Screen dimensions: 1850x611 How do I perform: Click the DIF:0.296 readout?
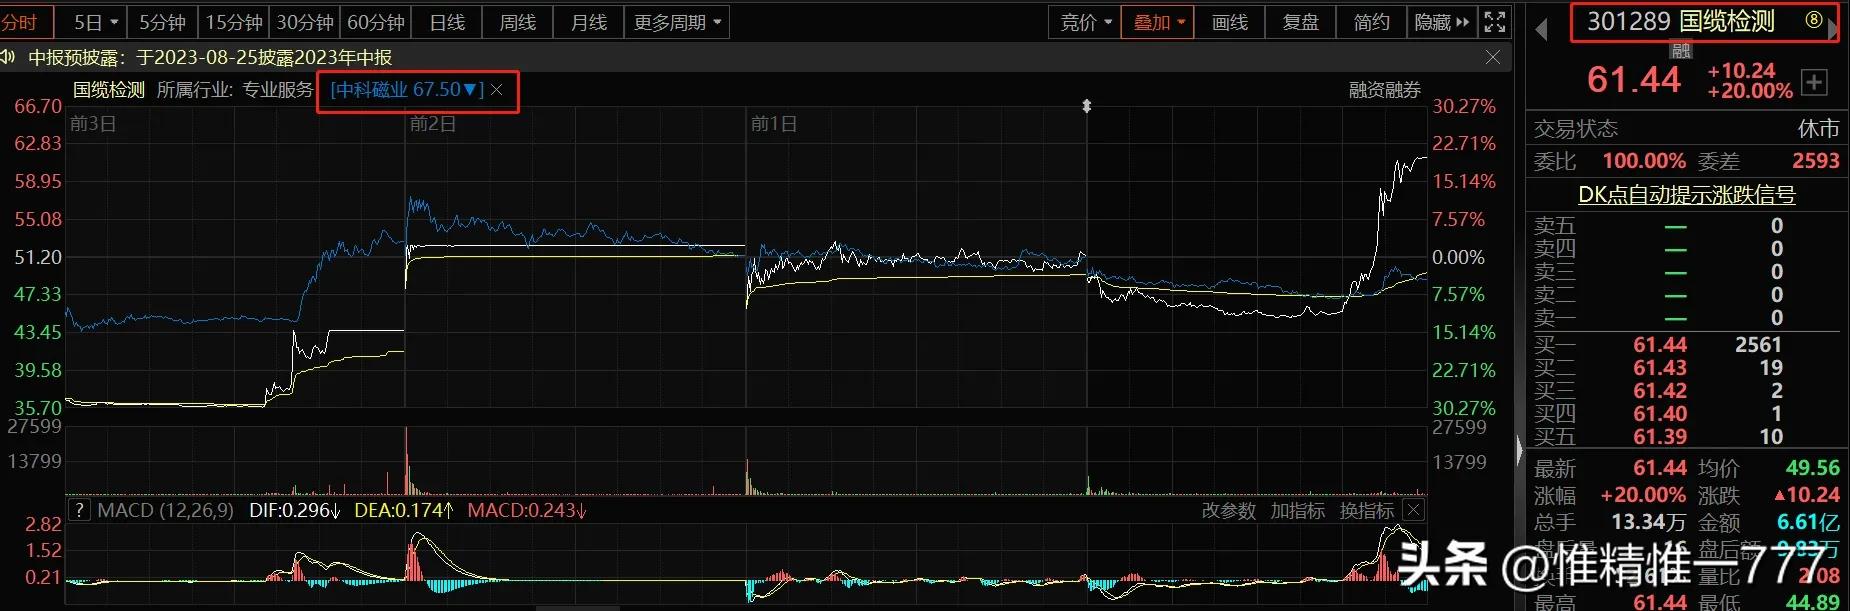(295, 511)
